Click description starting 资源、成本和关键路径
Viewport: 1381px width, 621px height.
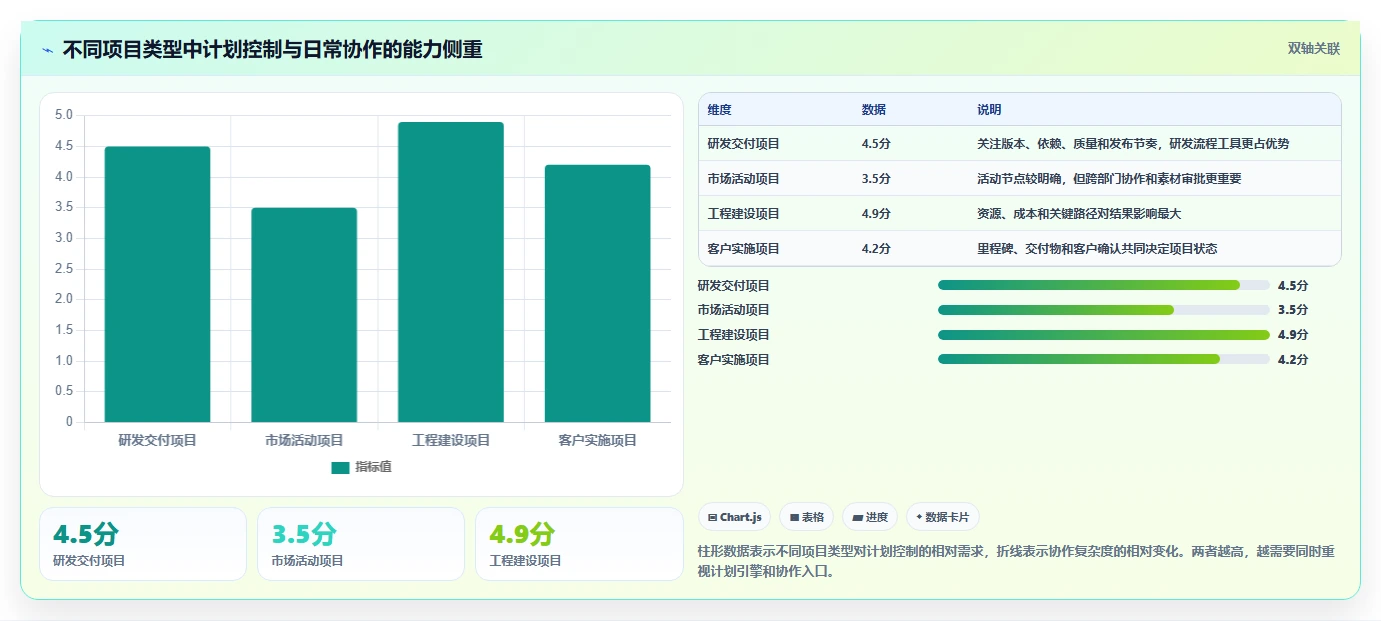pyautogui.click(x=1080, y=214)
